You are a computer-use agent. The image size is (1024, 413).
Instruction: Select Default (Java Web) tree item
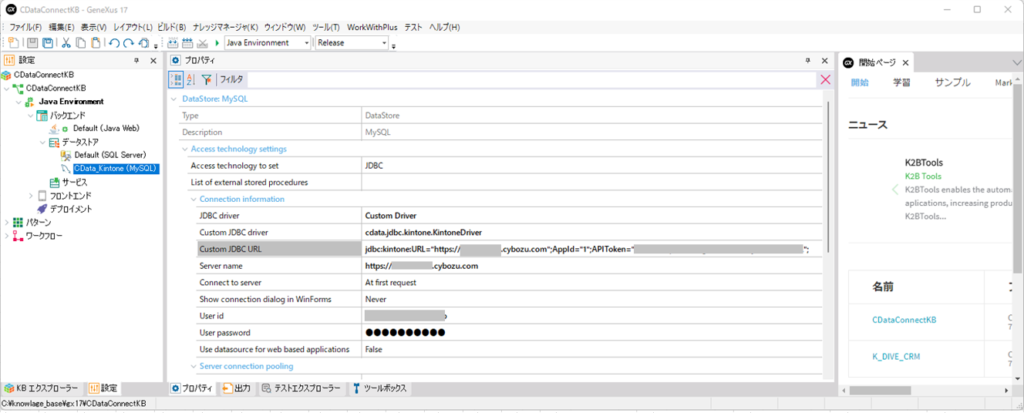[105, 129]
